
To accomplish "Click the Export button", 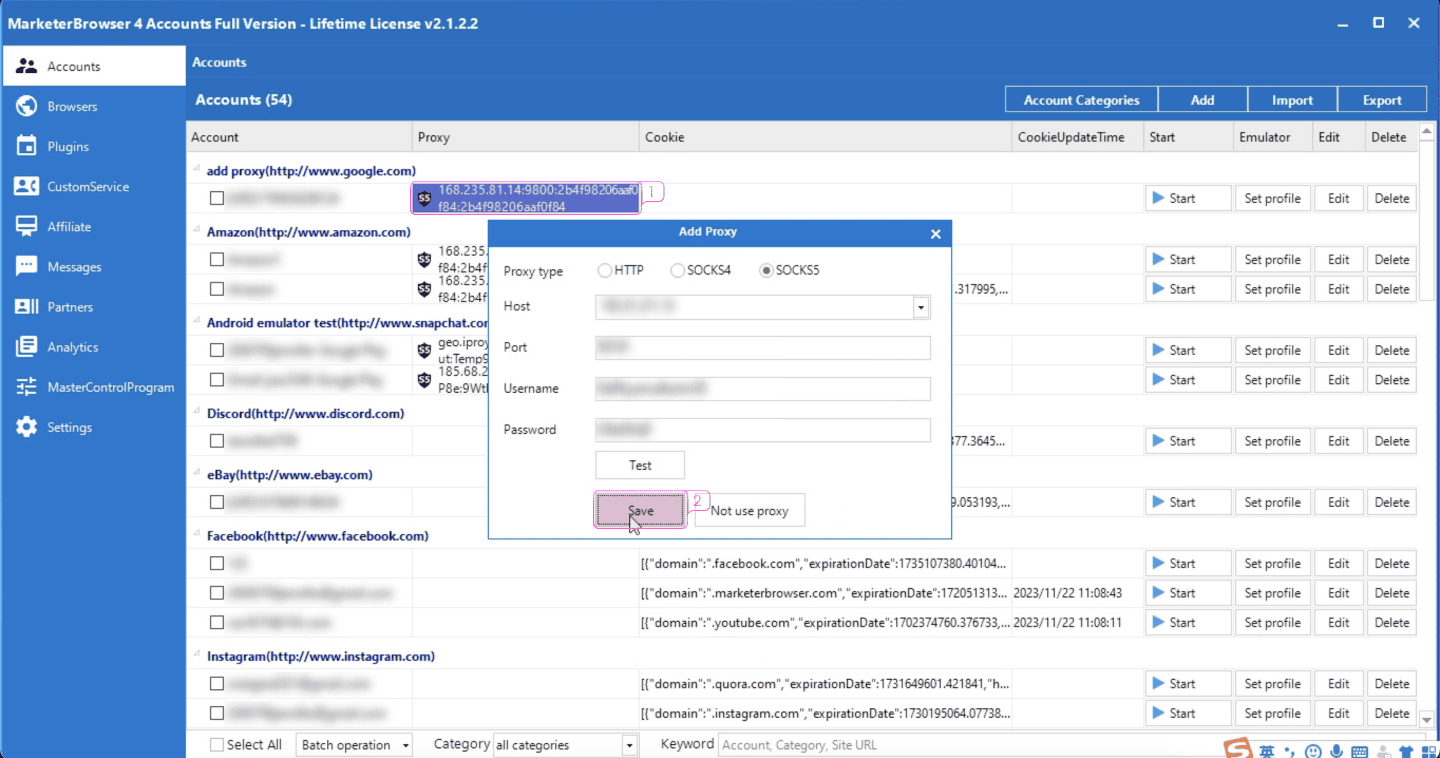I will click(1382, 100).
